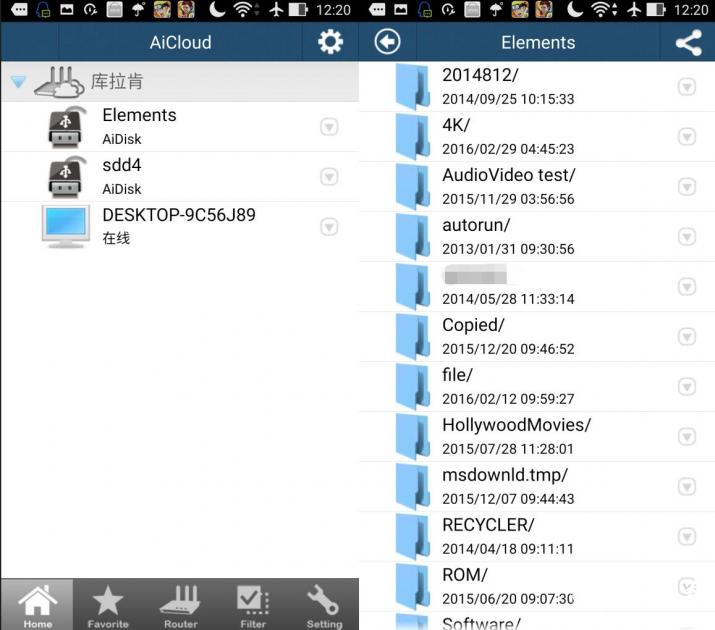Click the msdownld.tmp/ folder icon
Image resolution: width=715 pixels, height=630 pixels.
(413, 487)
